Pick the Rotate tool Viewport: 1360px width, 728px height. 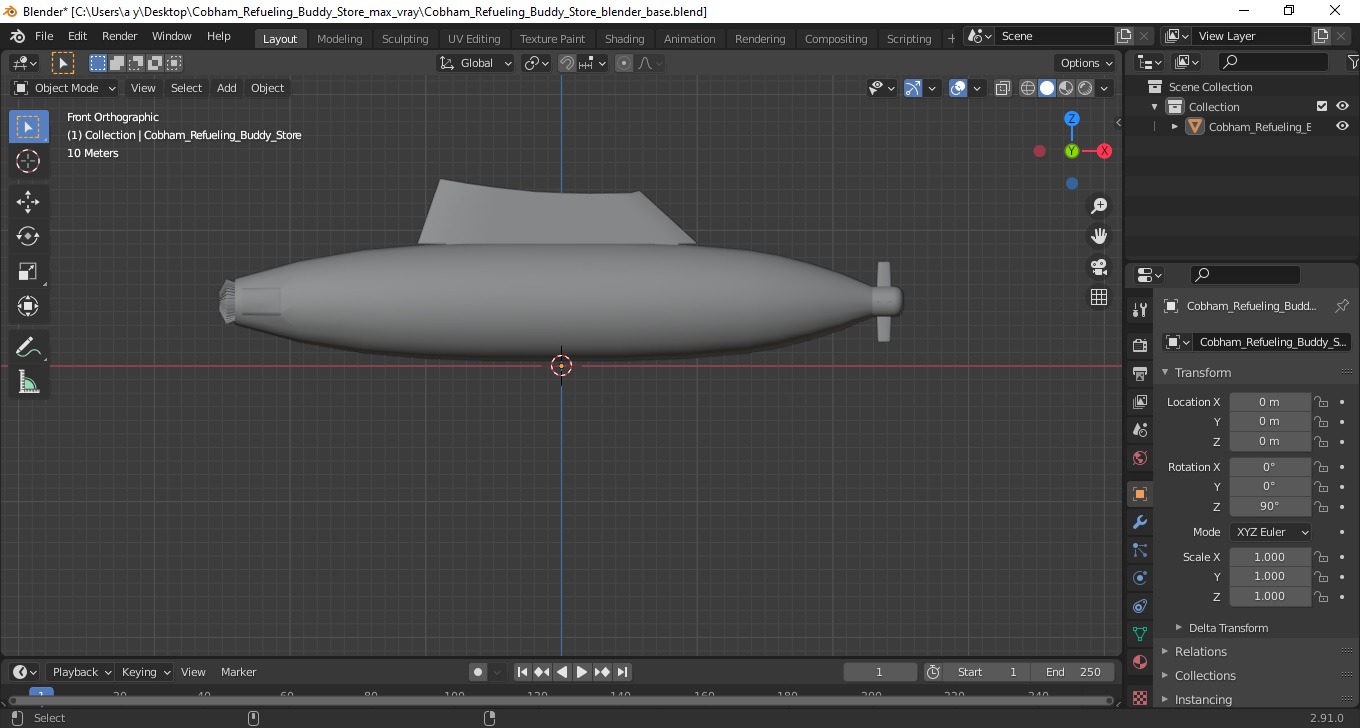(28, 237)
